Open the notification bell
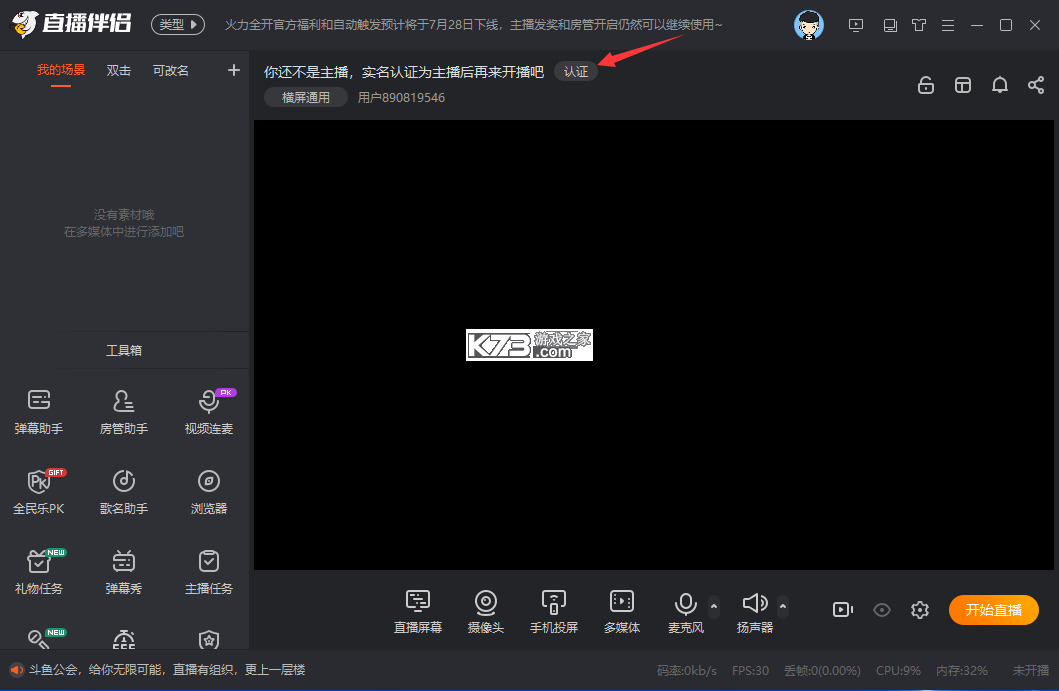The image size is (1059, 691). click(1000, 85)
